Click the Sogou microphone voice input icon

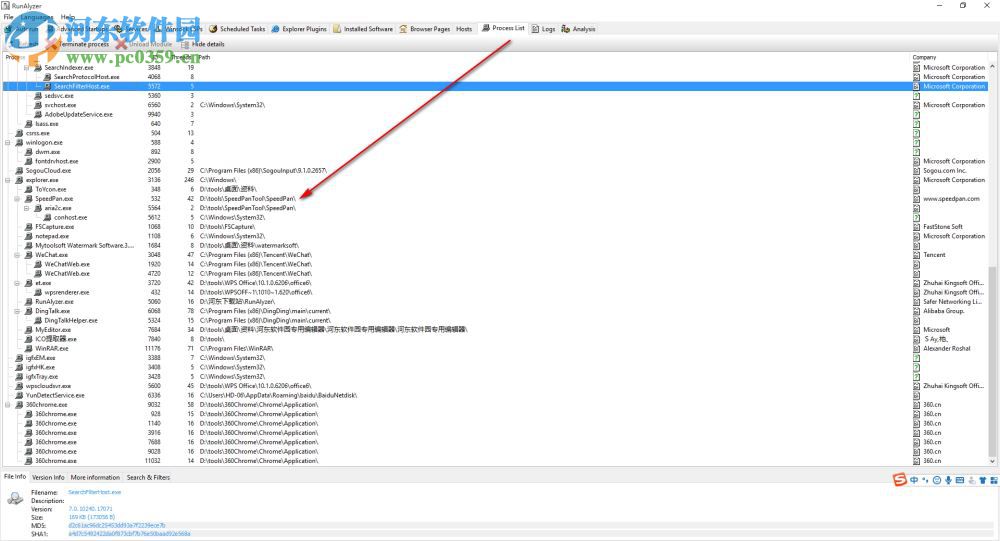point(948,480)
